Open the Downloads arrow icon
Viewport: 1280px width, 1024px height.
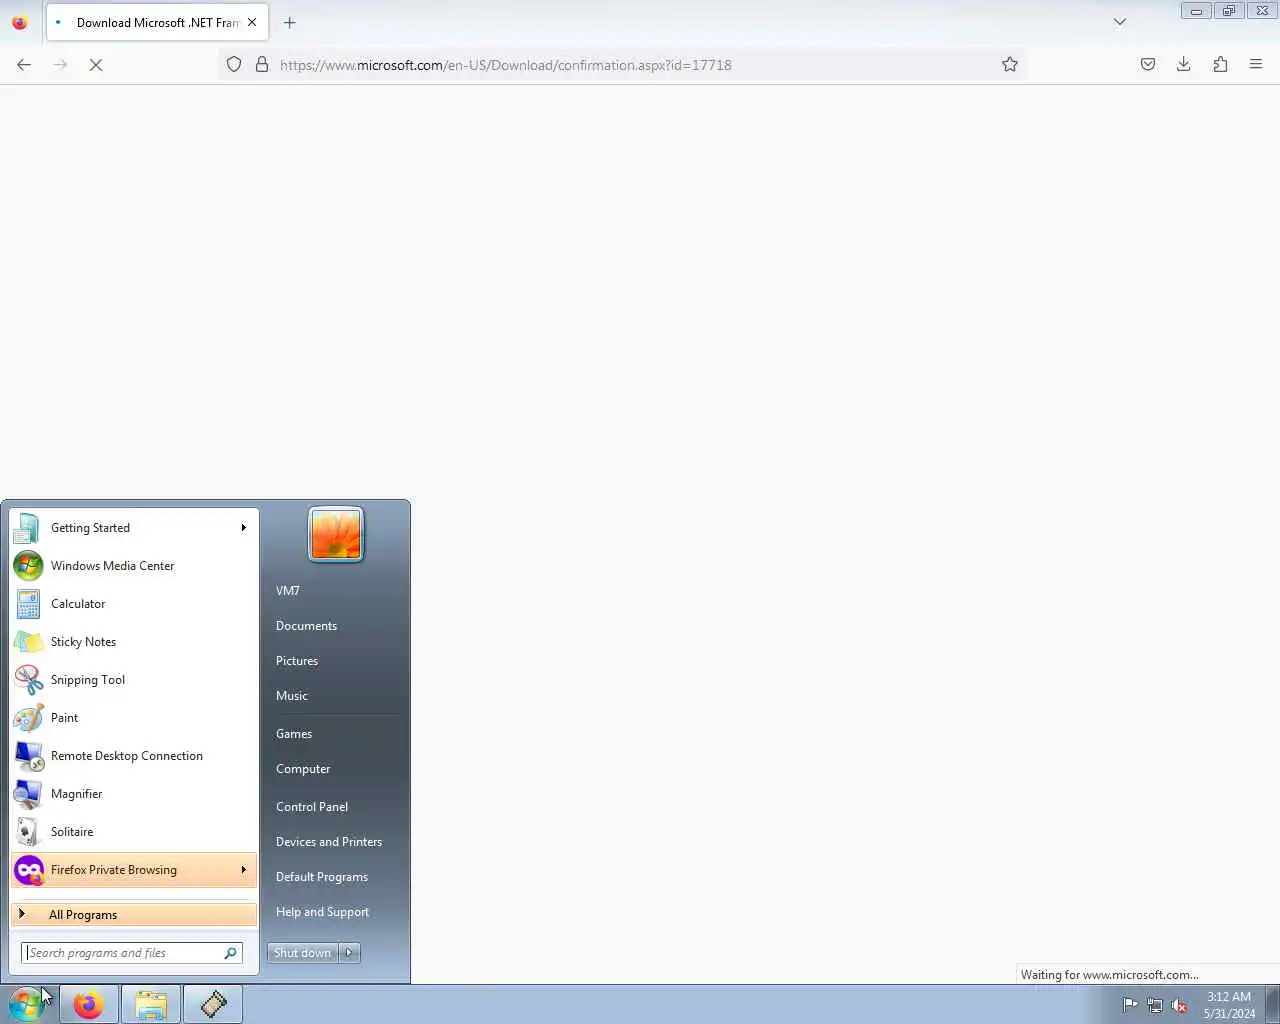[1184, 64]
